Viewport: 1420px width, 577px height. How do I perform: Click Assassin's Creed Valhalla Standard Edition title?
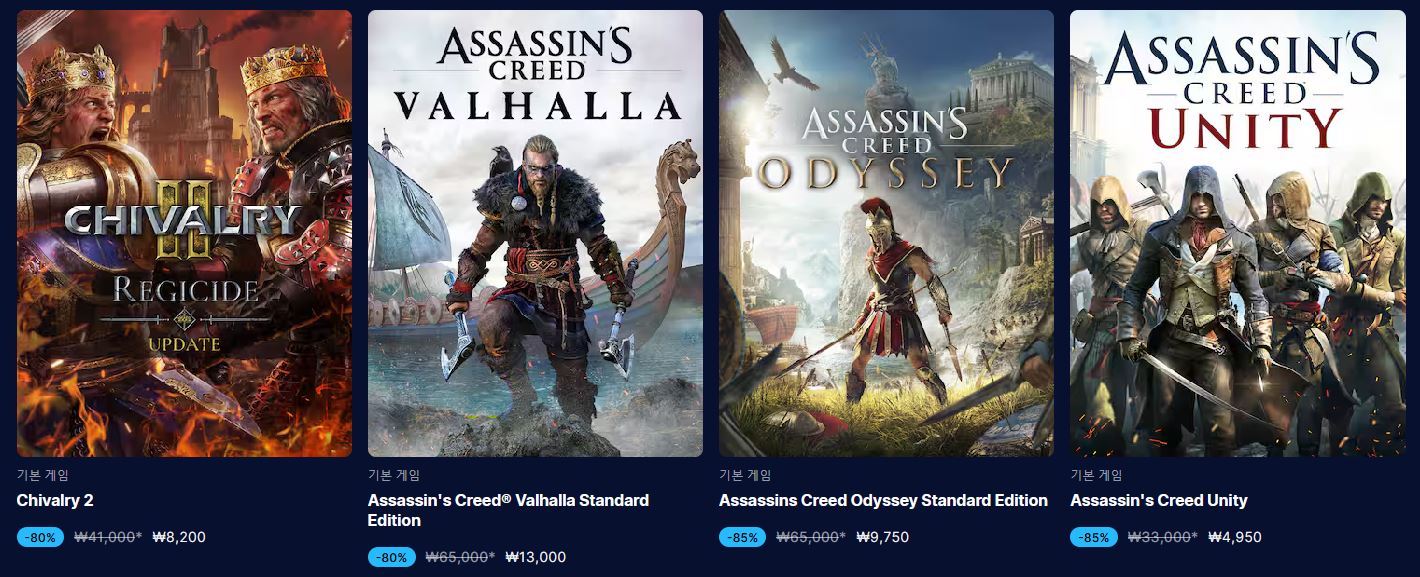pos(508,510)
